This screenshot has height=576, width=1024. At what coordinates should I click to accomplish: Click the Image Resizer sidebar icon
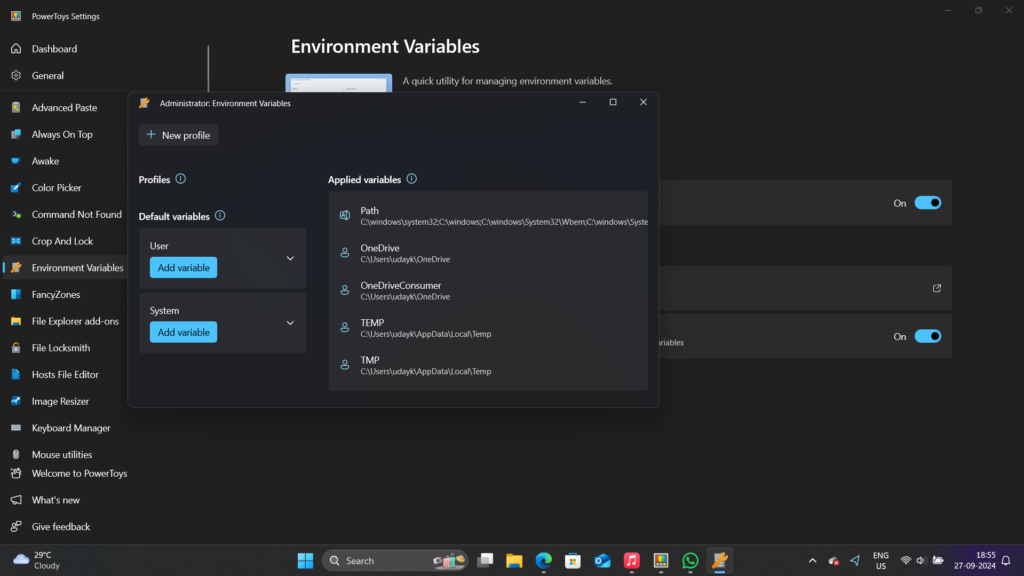click(x=16, y=402)
